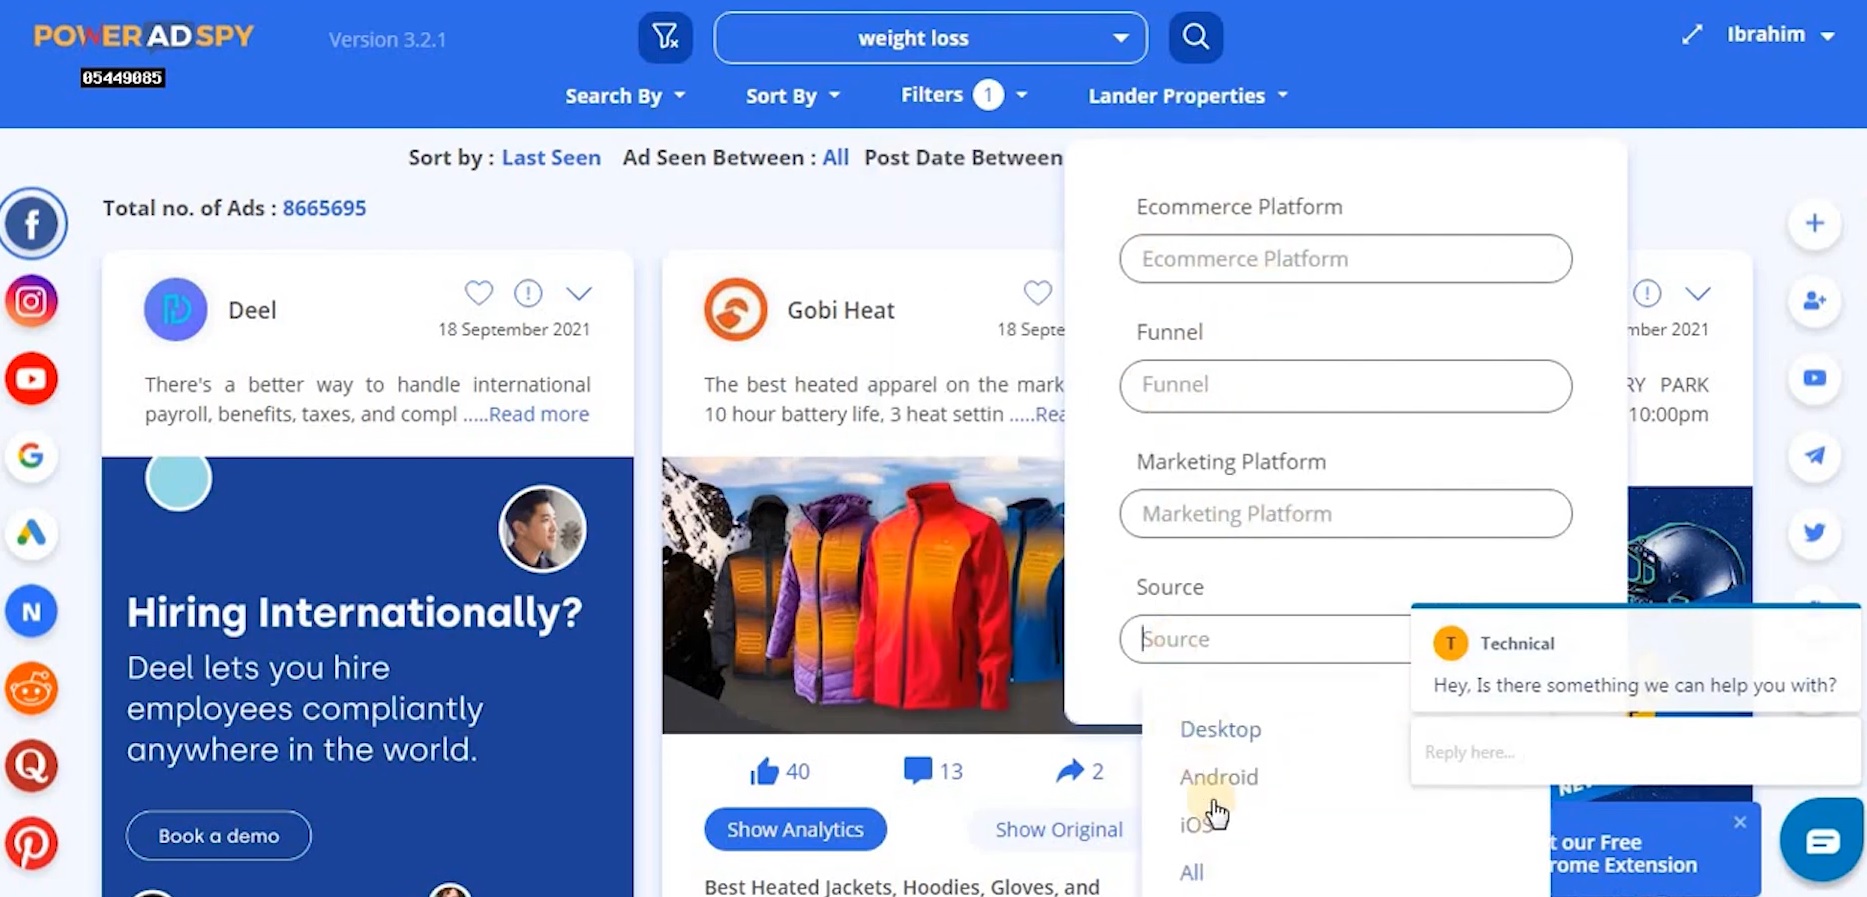This screenshot has width=1867, height=897.
Task: Choose the Google ads platform icon
Action: coord(32,456)
